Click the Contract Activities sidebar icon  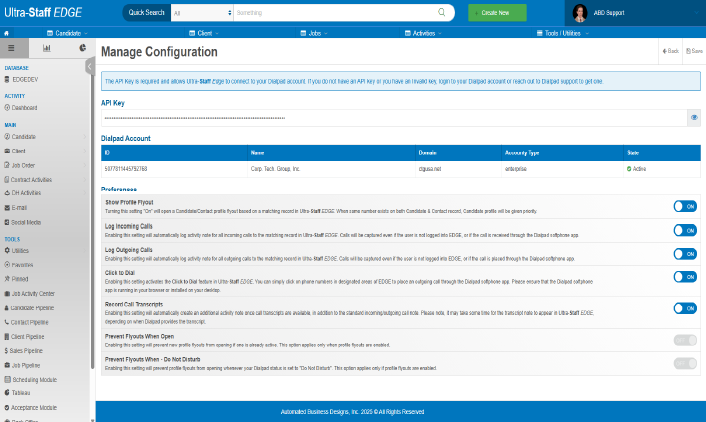pyautogui.click(x=7, y=179)
